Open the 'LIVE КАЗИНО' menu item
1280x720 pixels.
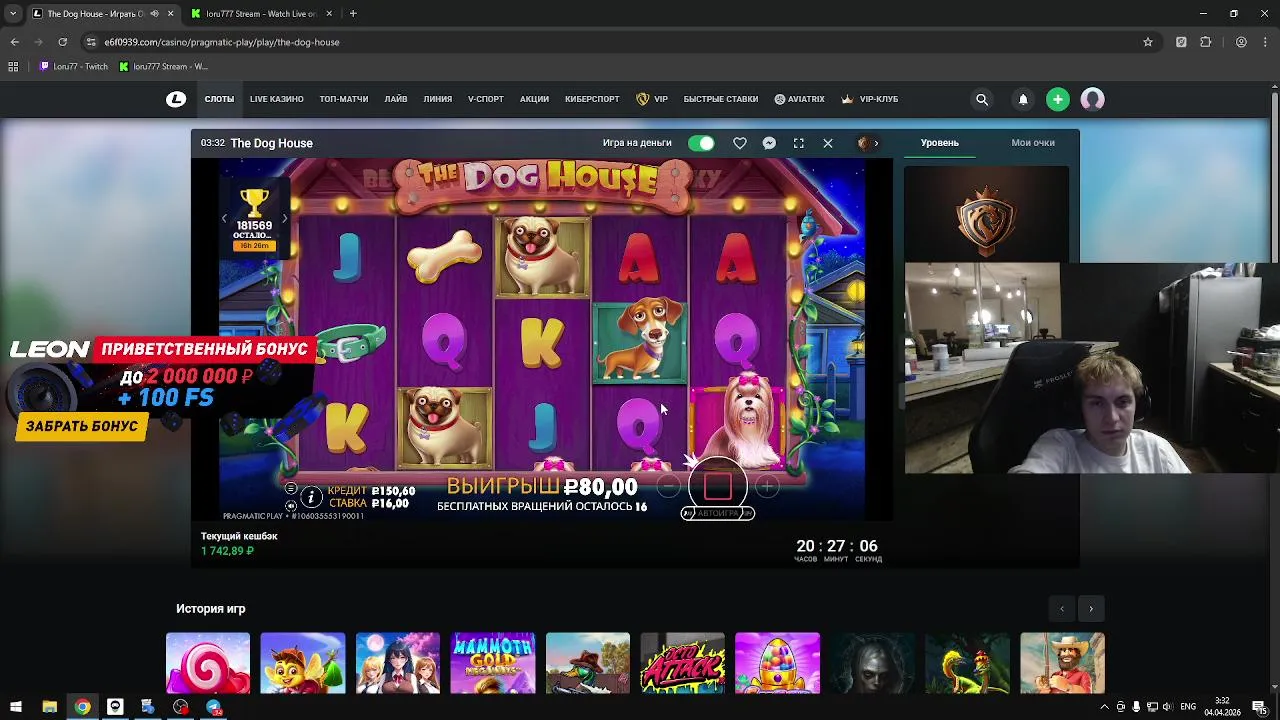point(277,99)
